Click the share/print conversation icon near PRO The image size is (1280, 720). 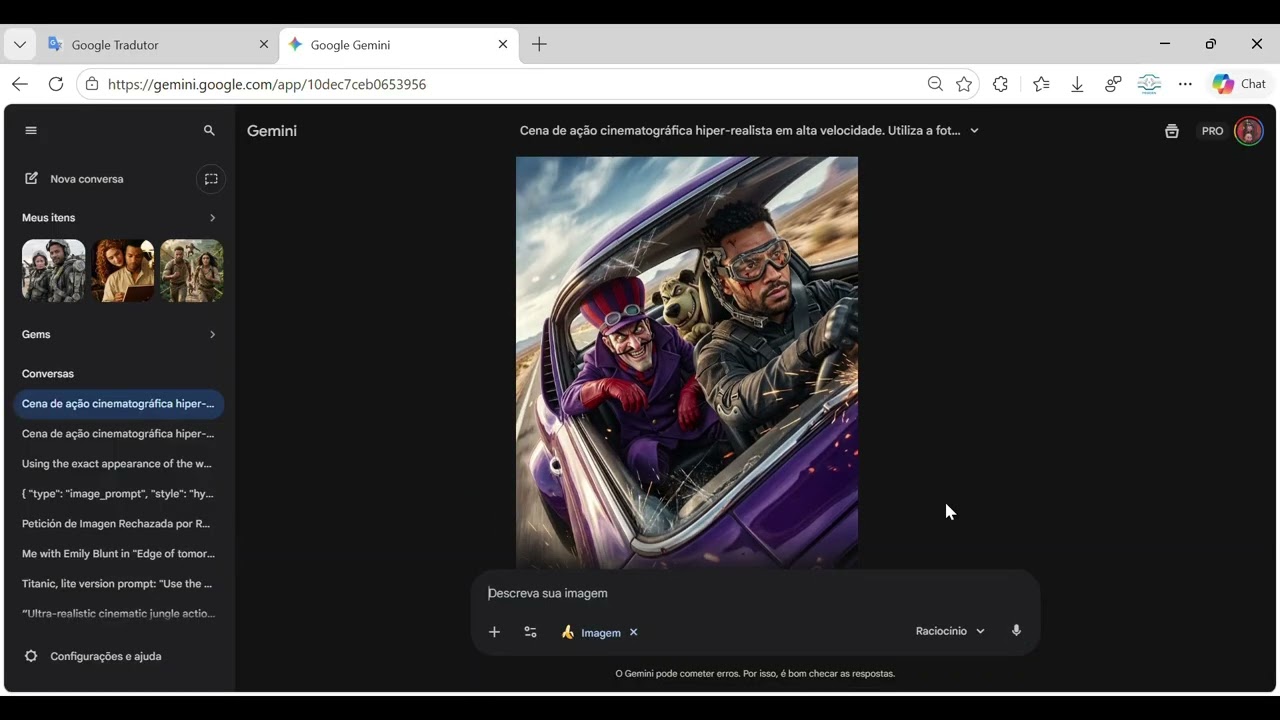[1172, 131]
